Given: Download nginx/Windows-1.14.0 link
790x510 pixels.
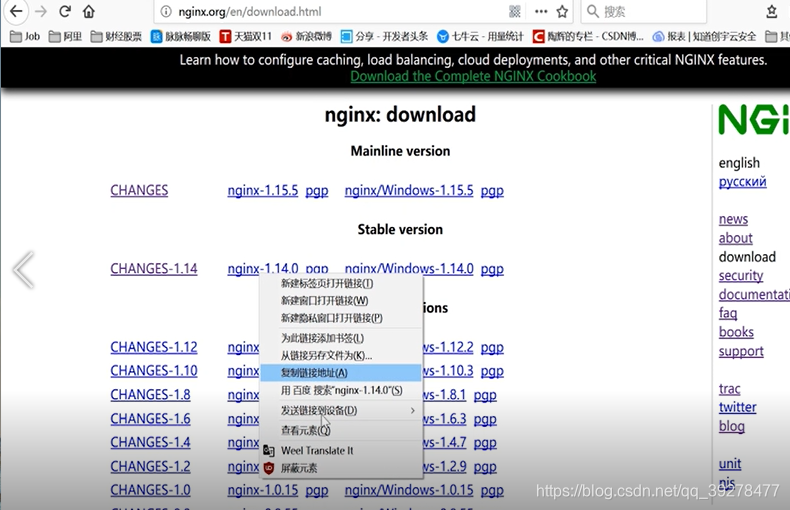Looking at the screenshot, I should point(409,269).
